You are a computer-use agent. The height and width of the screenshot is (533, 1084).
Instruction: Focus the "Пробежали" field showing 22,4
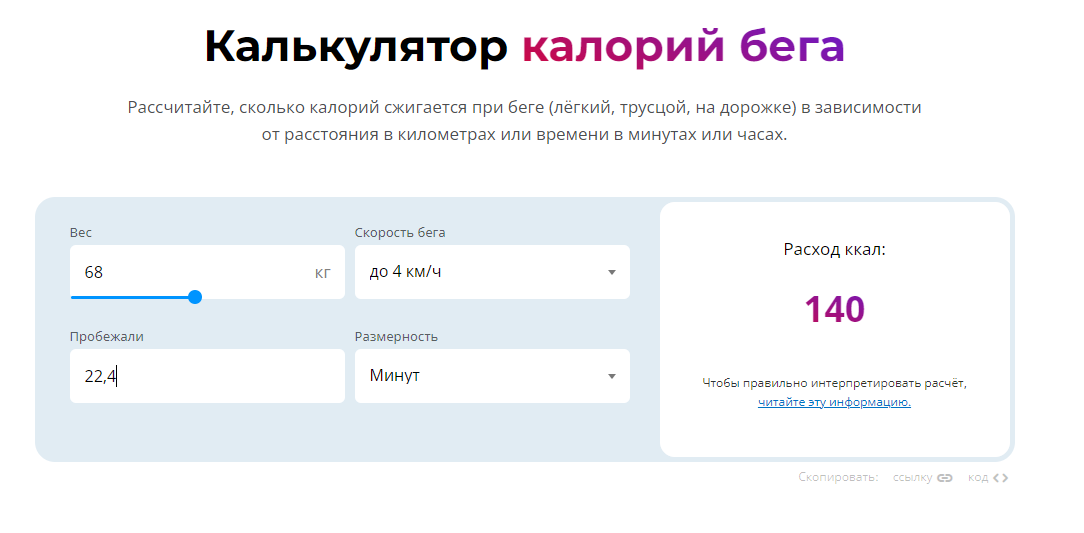207,376
